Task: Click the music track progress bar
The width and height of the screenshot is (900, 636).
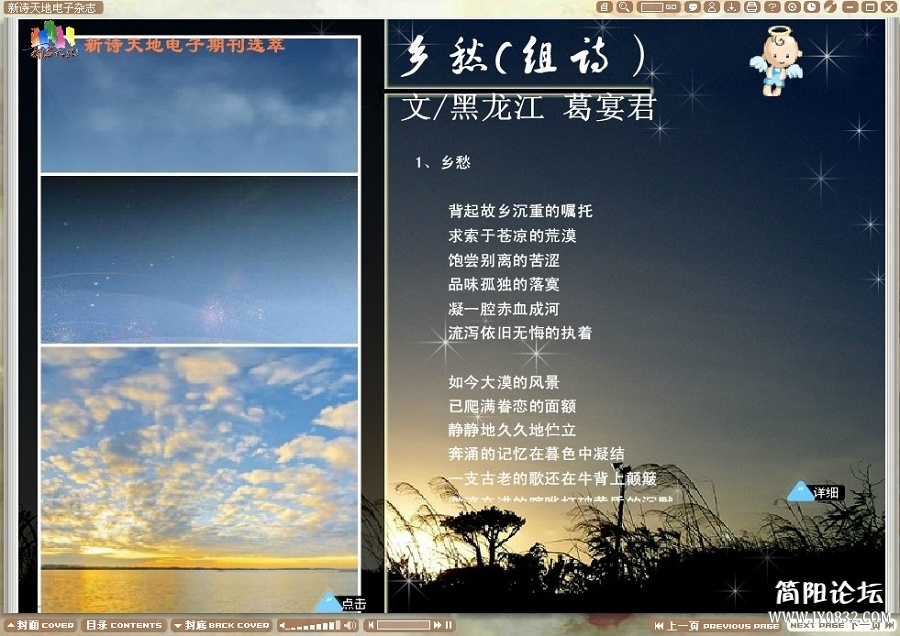Action: click(x=403, y=625)
